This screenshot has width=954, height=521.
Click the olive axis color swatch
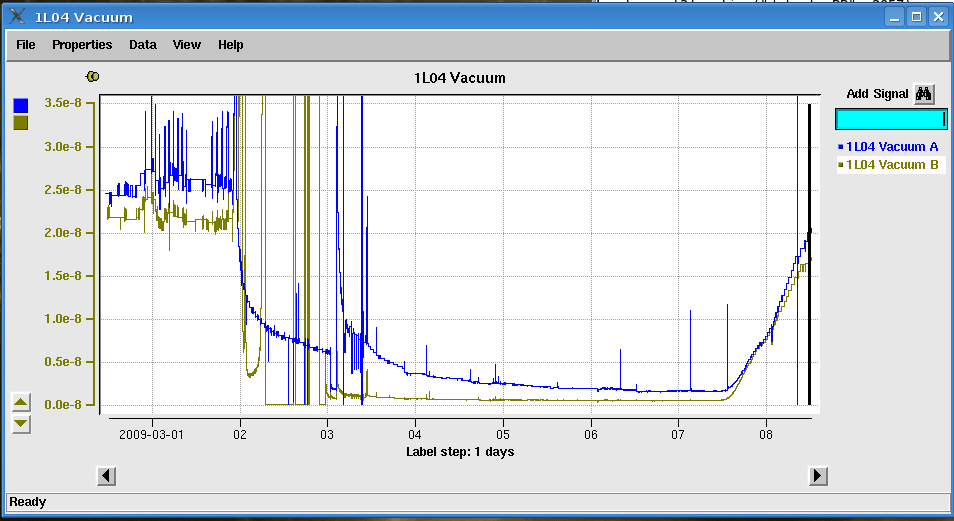(21, 122)
